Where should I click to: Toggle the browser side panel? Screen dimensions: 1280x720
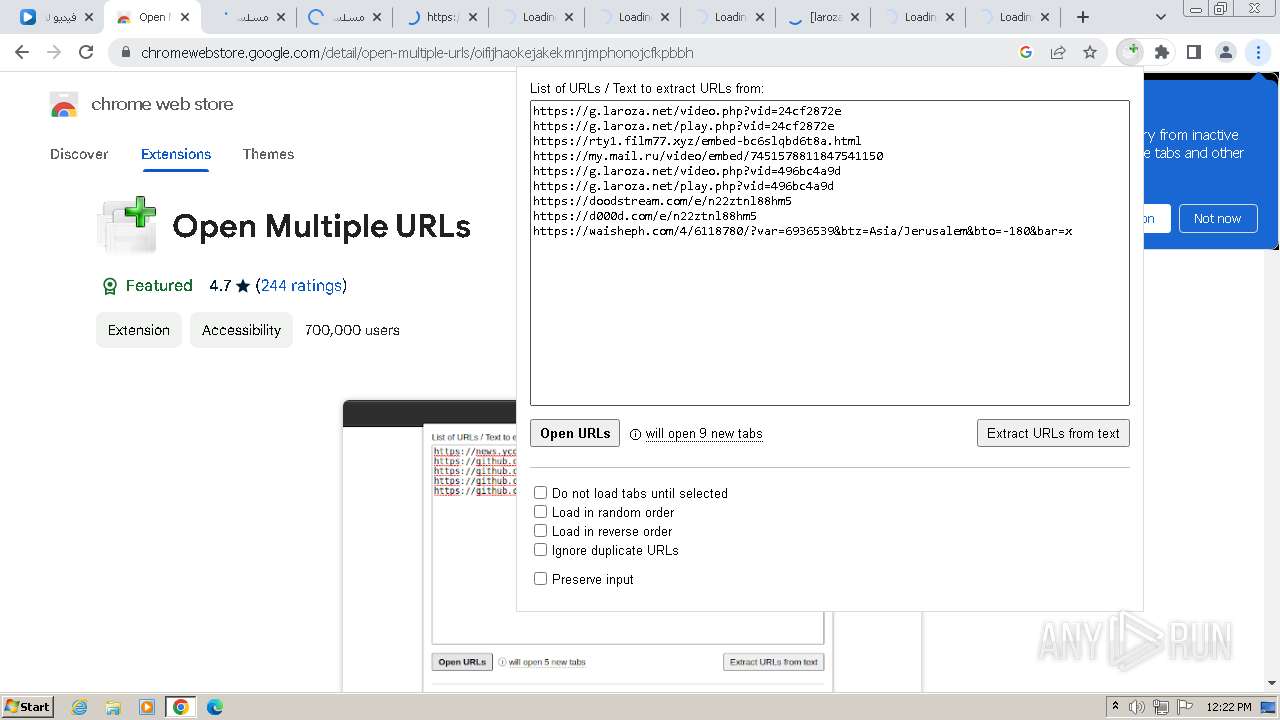1193,52
